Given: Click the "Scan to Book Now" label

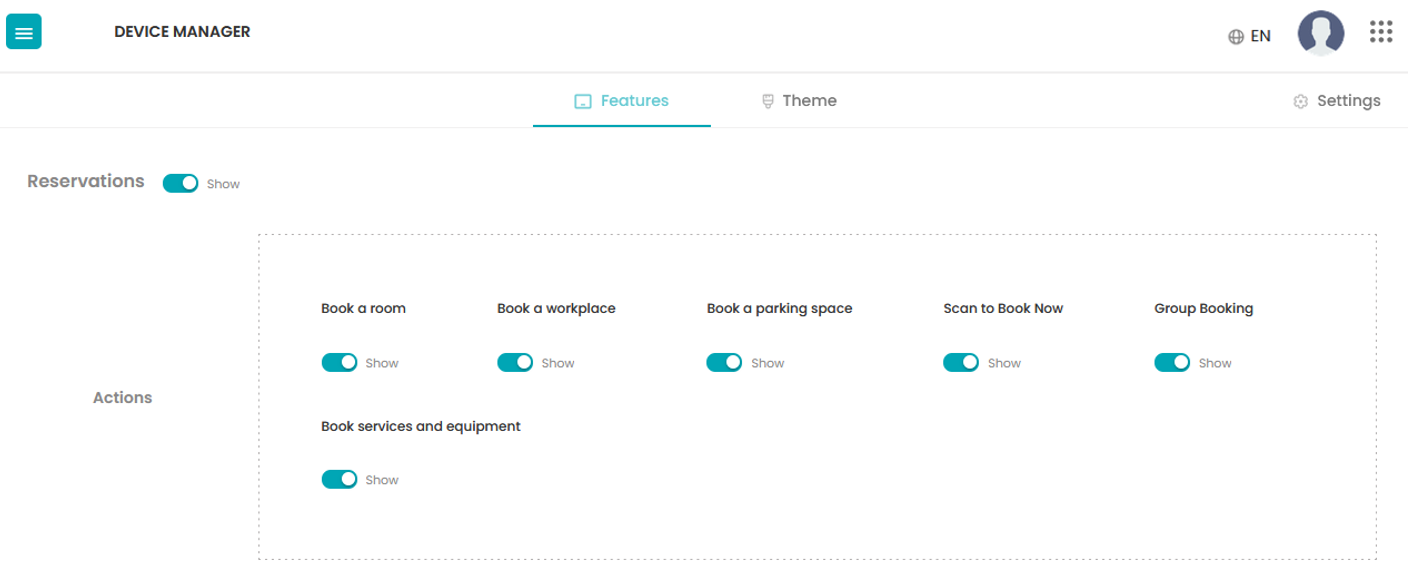Looking at the screenshot, I should pyautogui.click(x=1003, y=308).
